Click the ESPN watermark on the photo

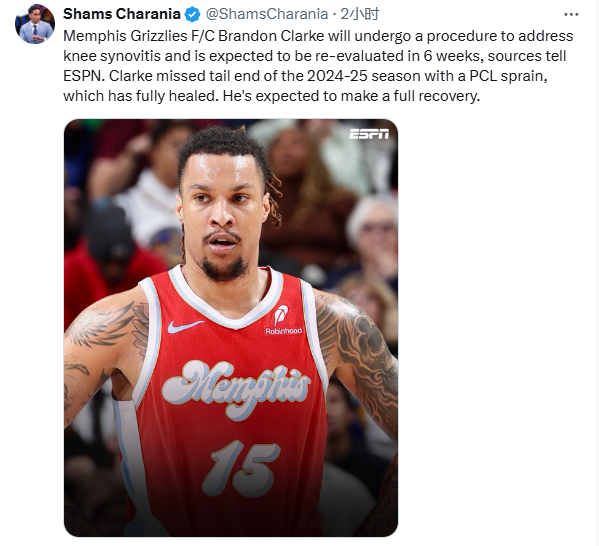tap(369, 134)
